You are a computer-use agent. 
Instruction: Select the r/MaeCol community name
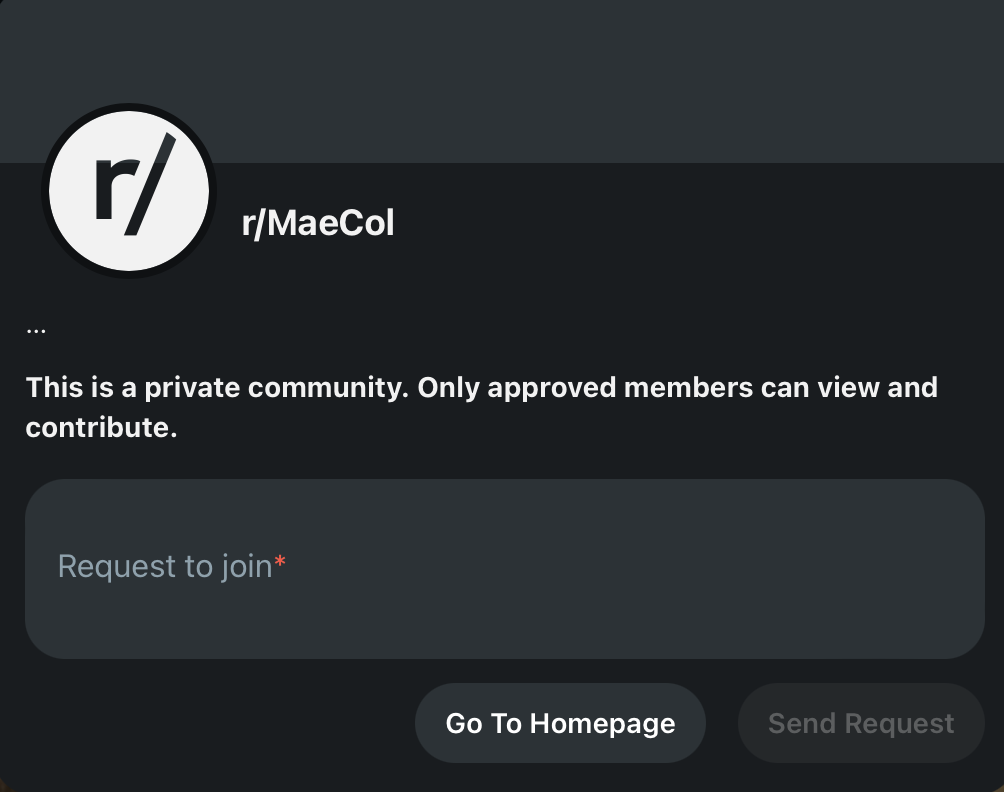[318, 223]
